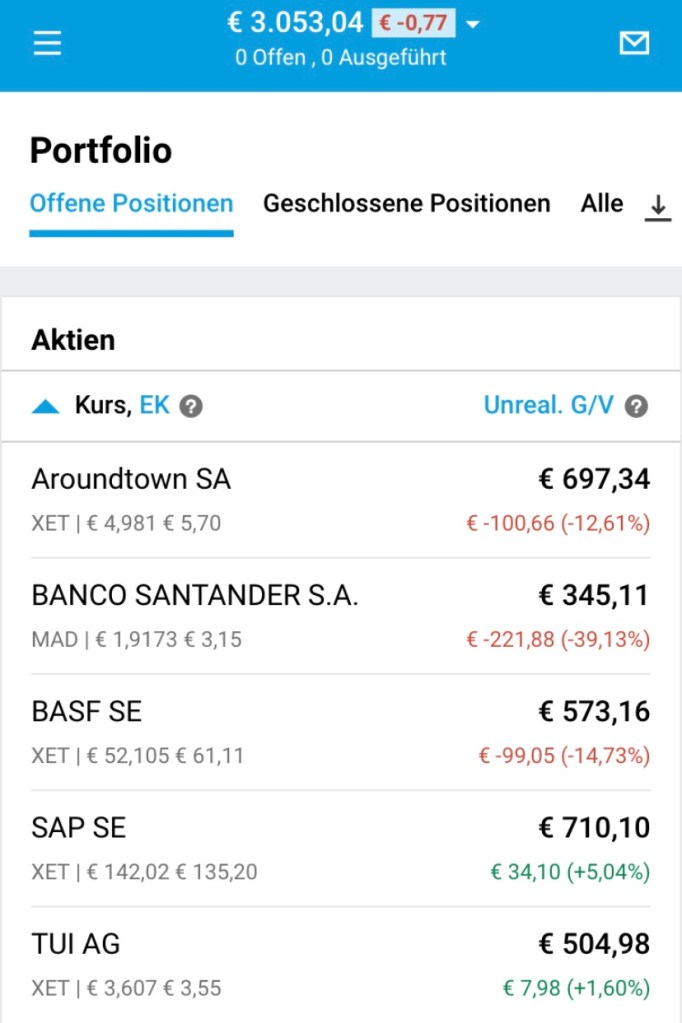Screen dimensions: 682x1023
Task: Open SAP SE position details
Action: tap(340, 847)
